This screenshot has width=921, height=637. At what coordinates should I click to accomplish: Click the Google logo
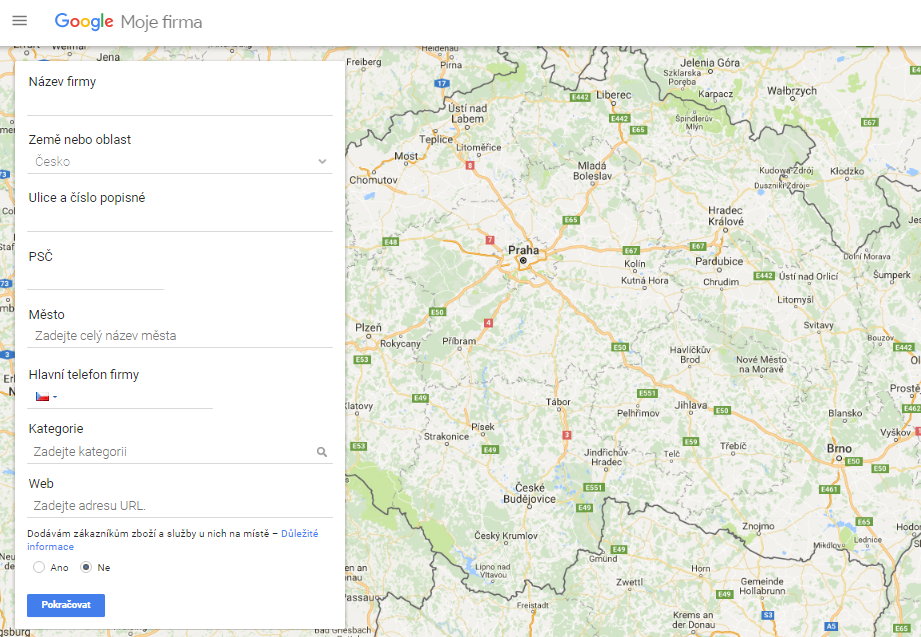point(84,22)
